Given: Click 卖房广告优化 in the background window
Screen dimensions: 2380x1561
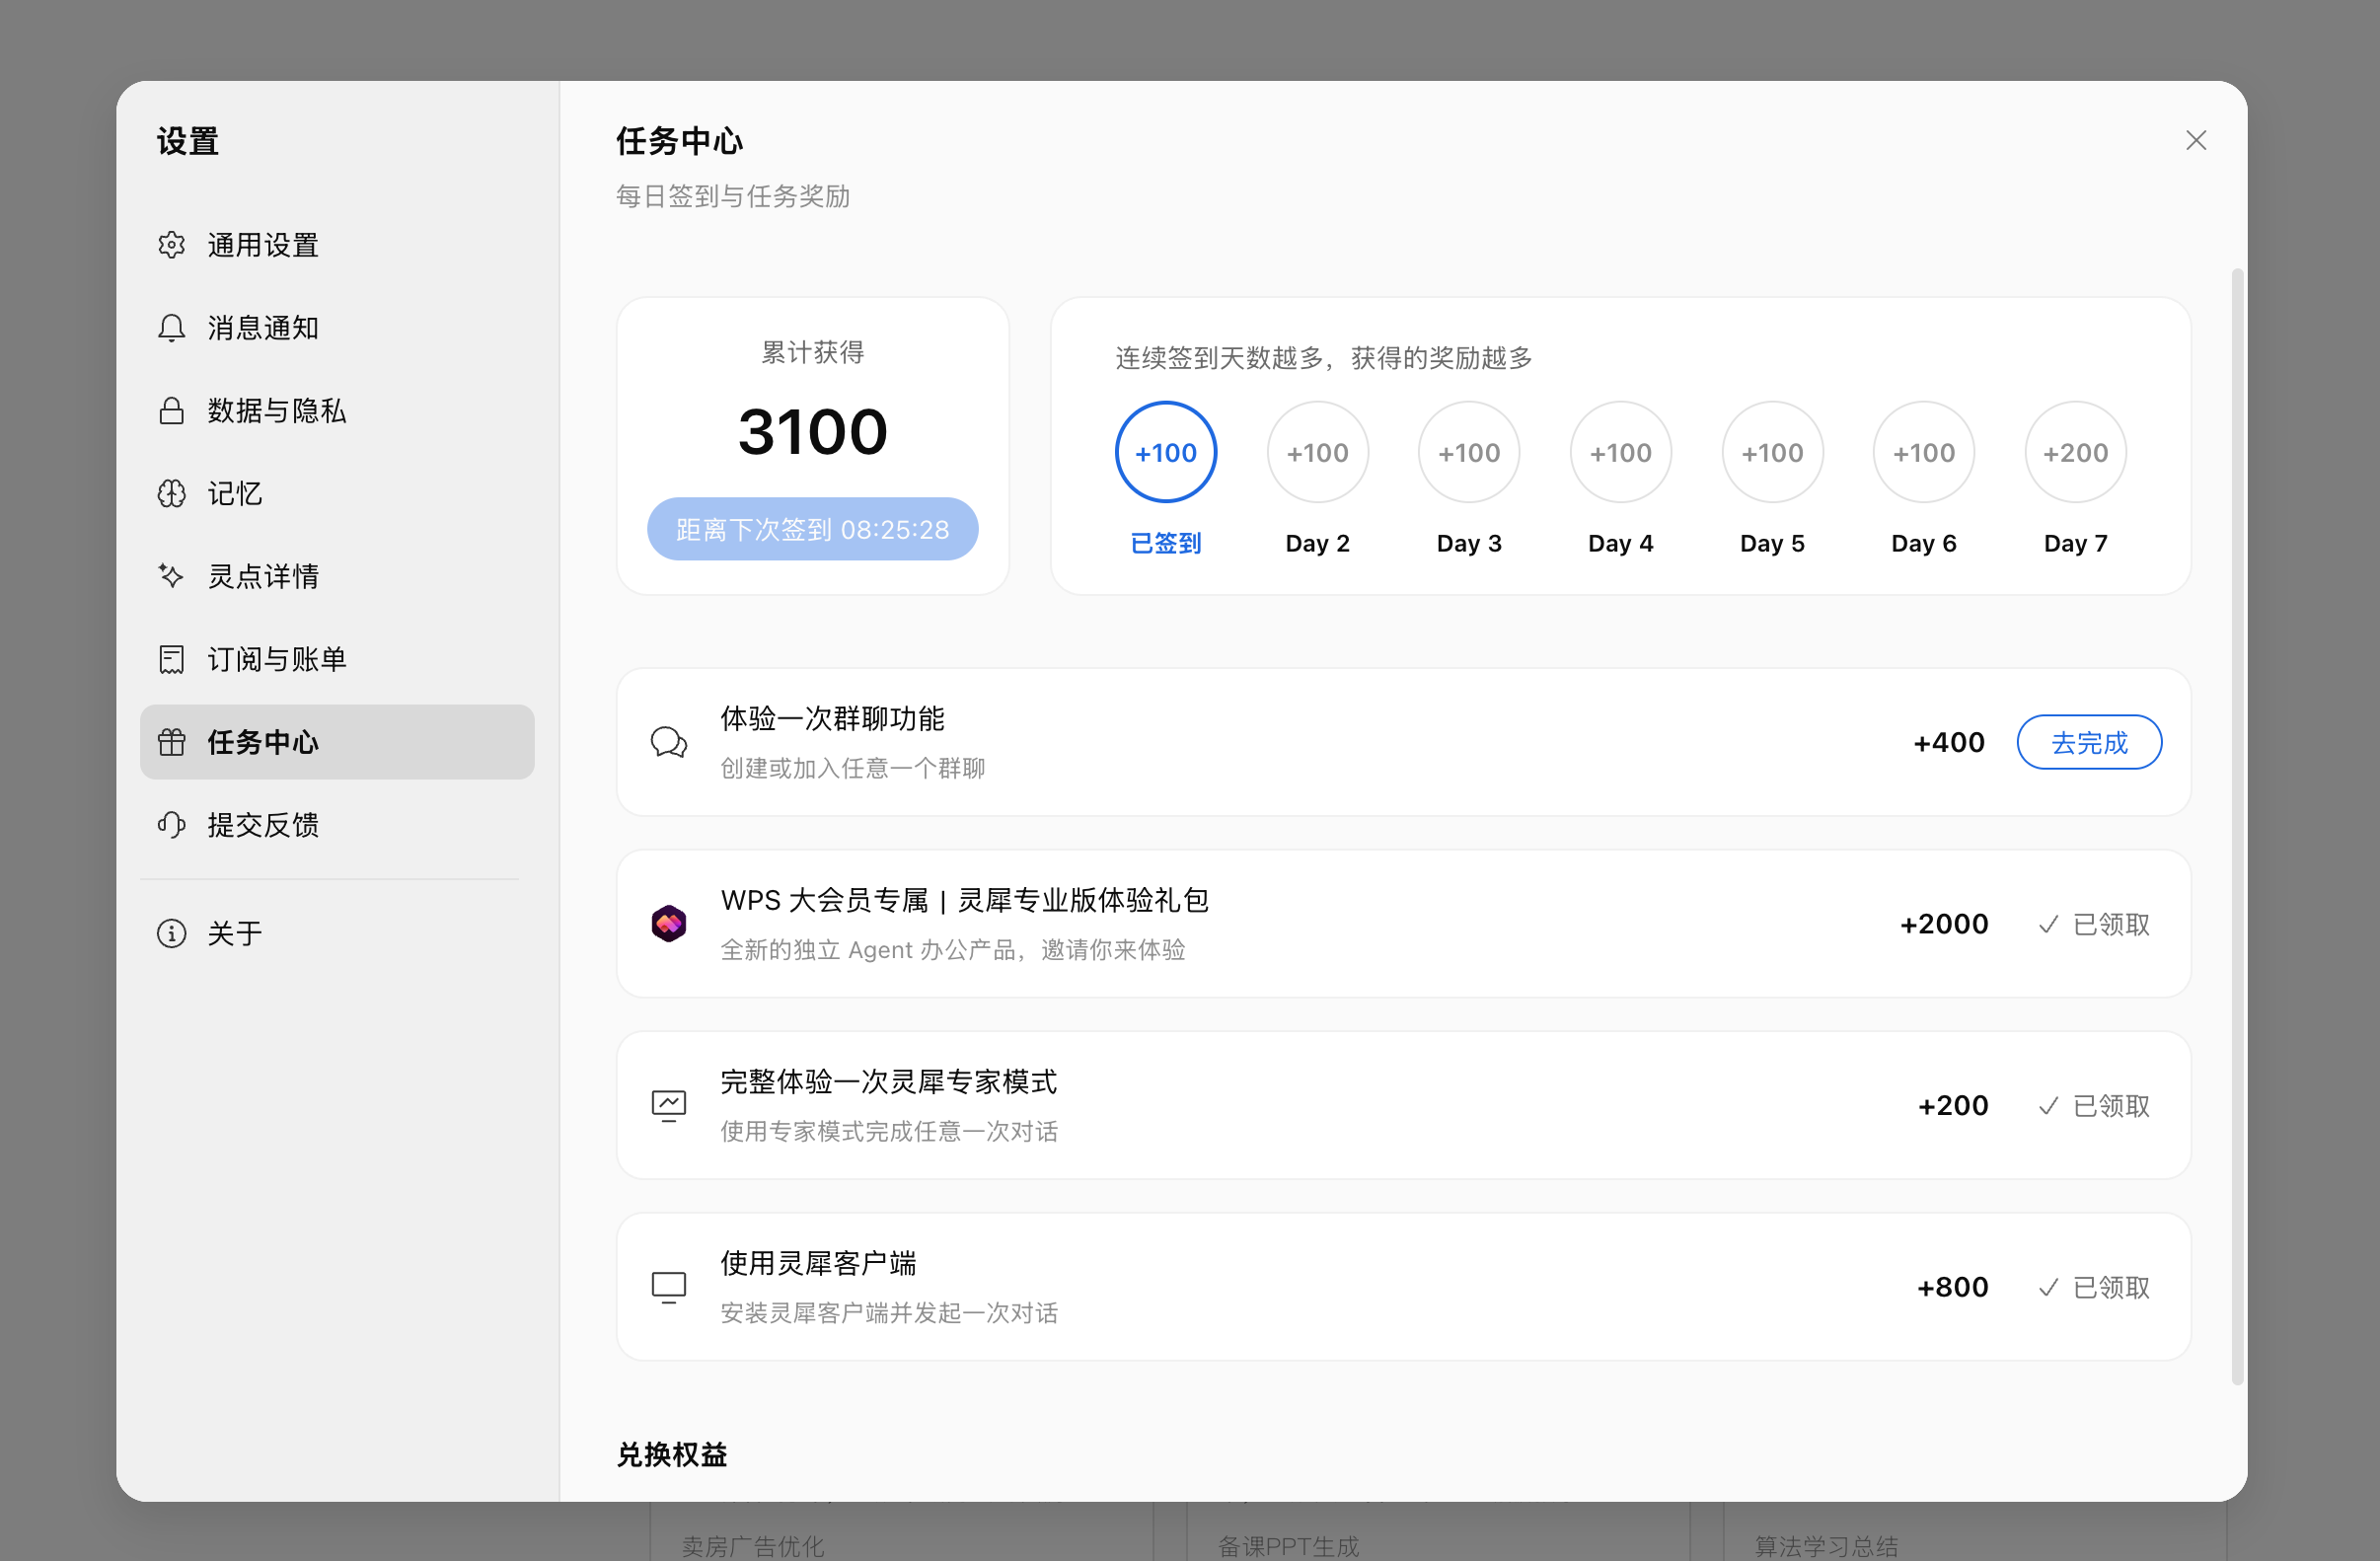Looking at the screenshot, I should pos(753,1547).
